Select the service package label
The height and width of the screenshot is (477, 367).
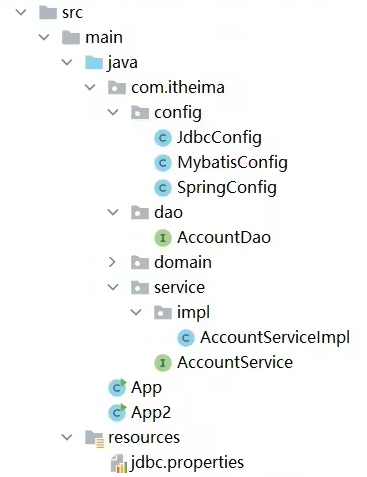pos(179,287)
